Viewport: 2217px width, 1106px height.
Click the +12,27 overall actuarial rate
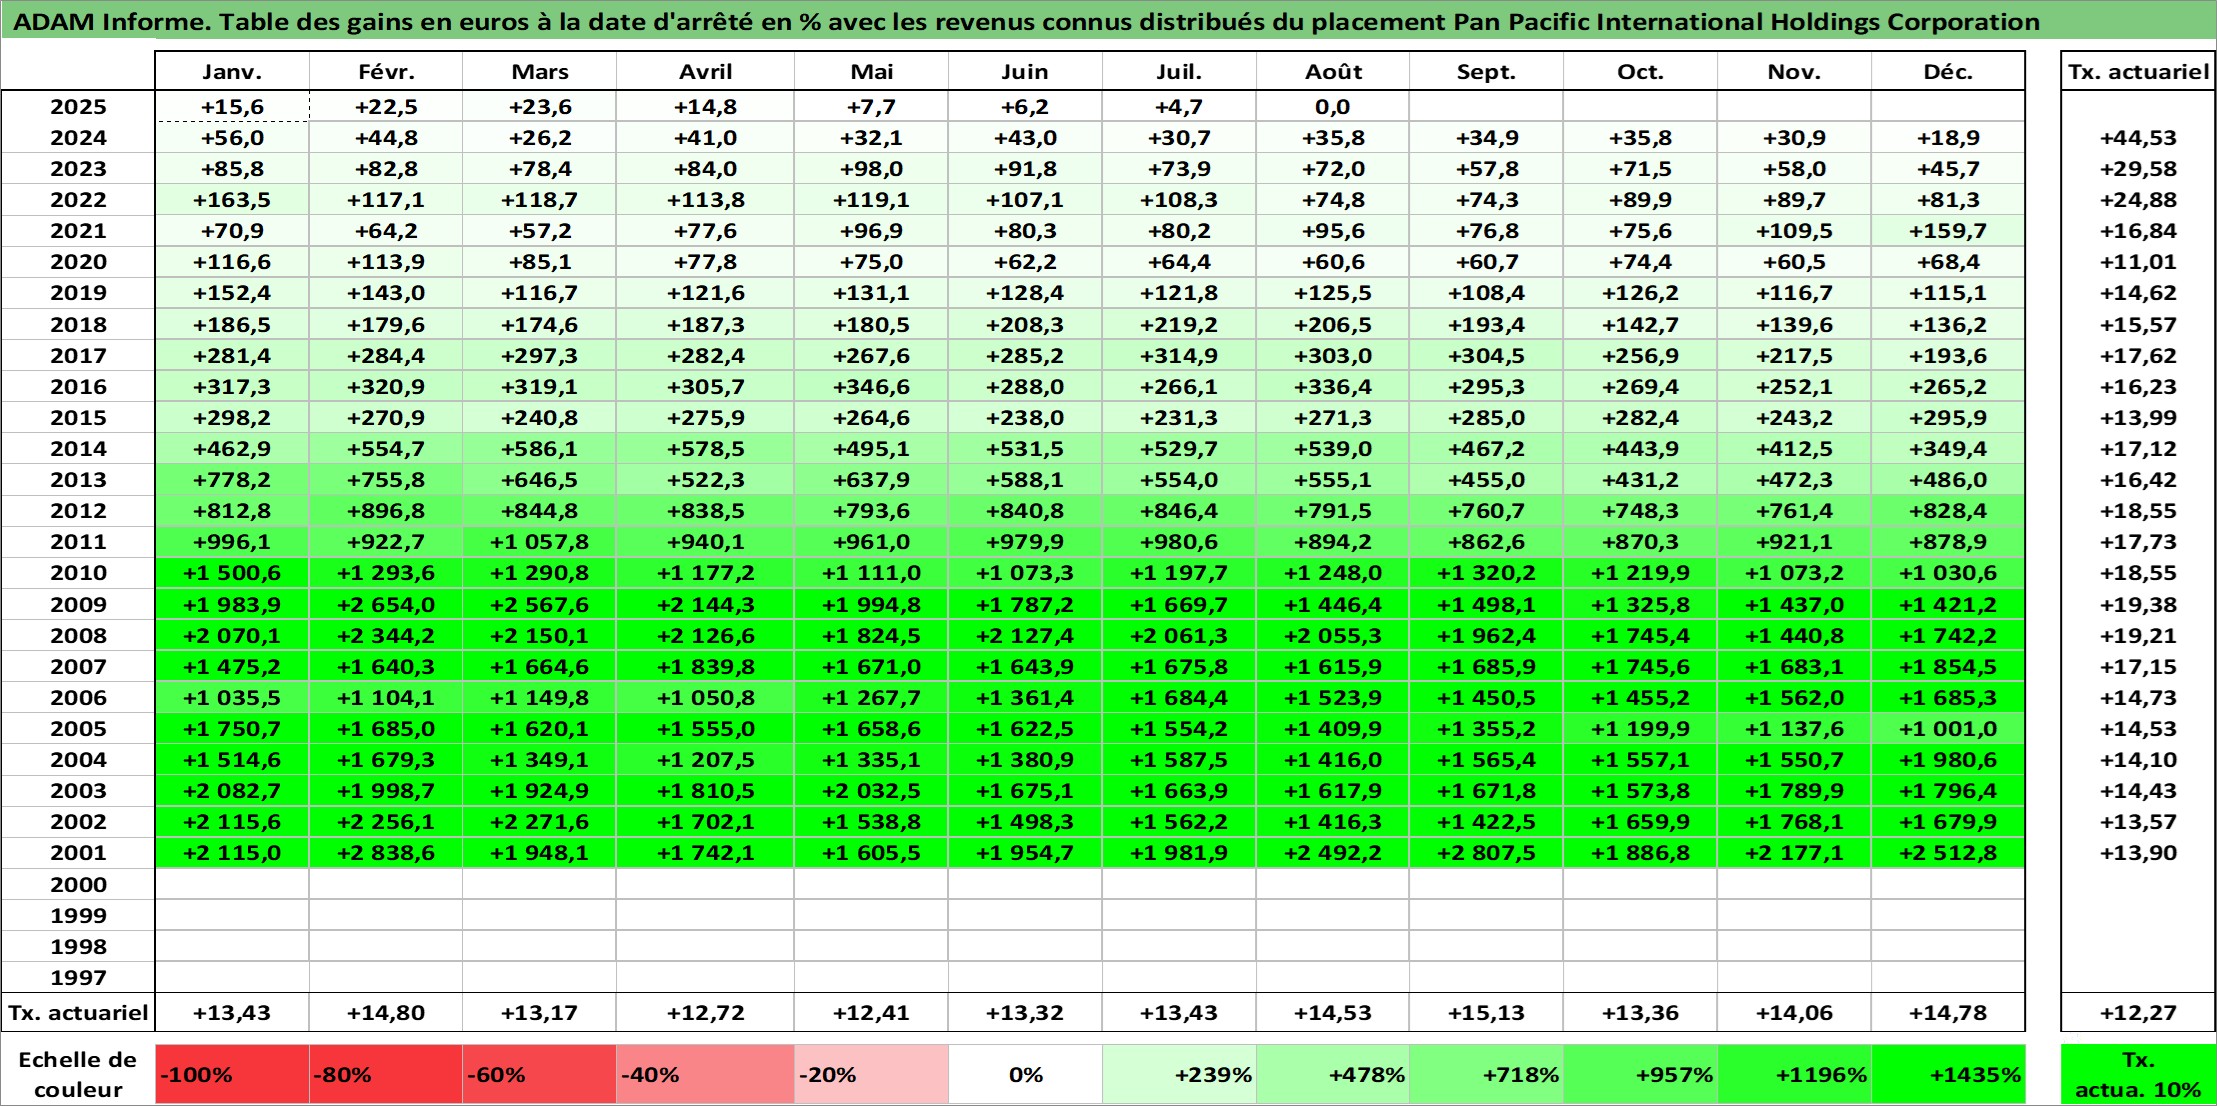pyautogui.click(x=2138, y=1013)
